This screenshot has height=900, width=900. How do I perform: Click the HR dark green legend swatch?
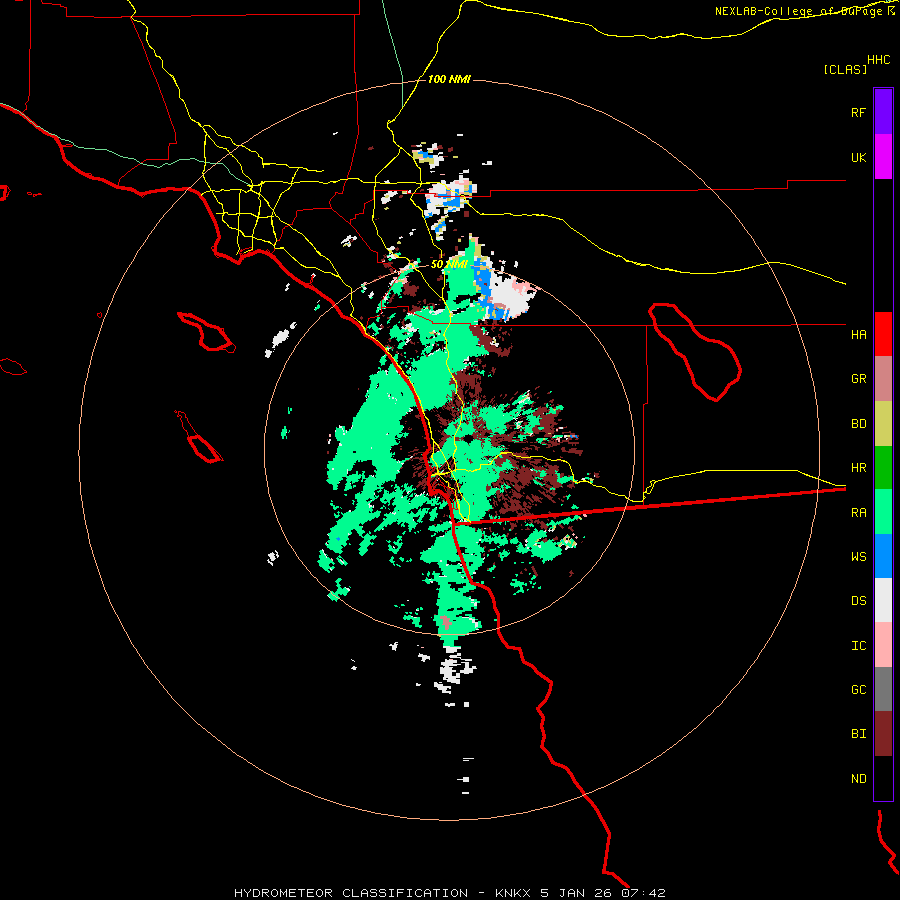coord(883,468)
